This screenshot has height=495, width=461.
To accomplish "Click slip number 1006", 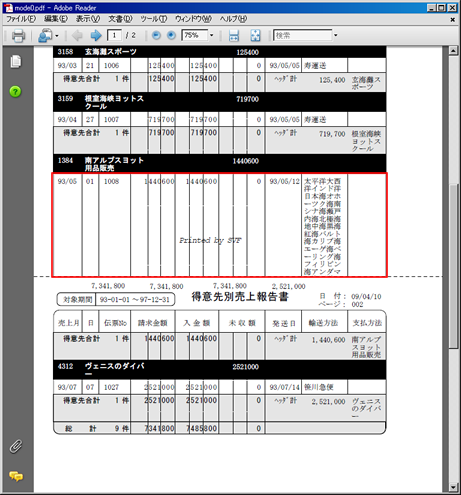I will pyautogui.click(x=111, y=65).
